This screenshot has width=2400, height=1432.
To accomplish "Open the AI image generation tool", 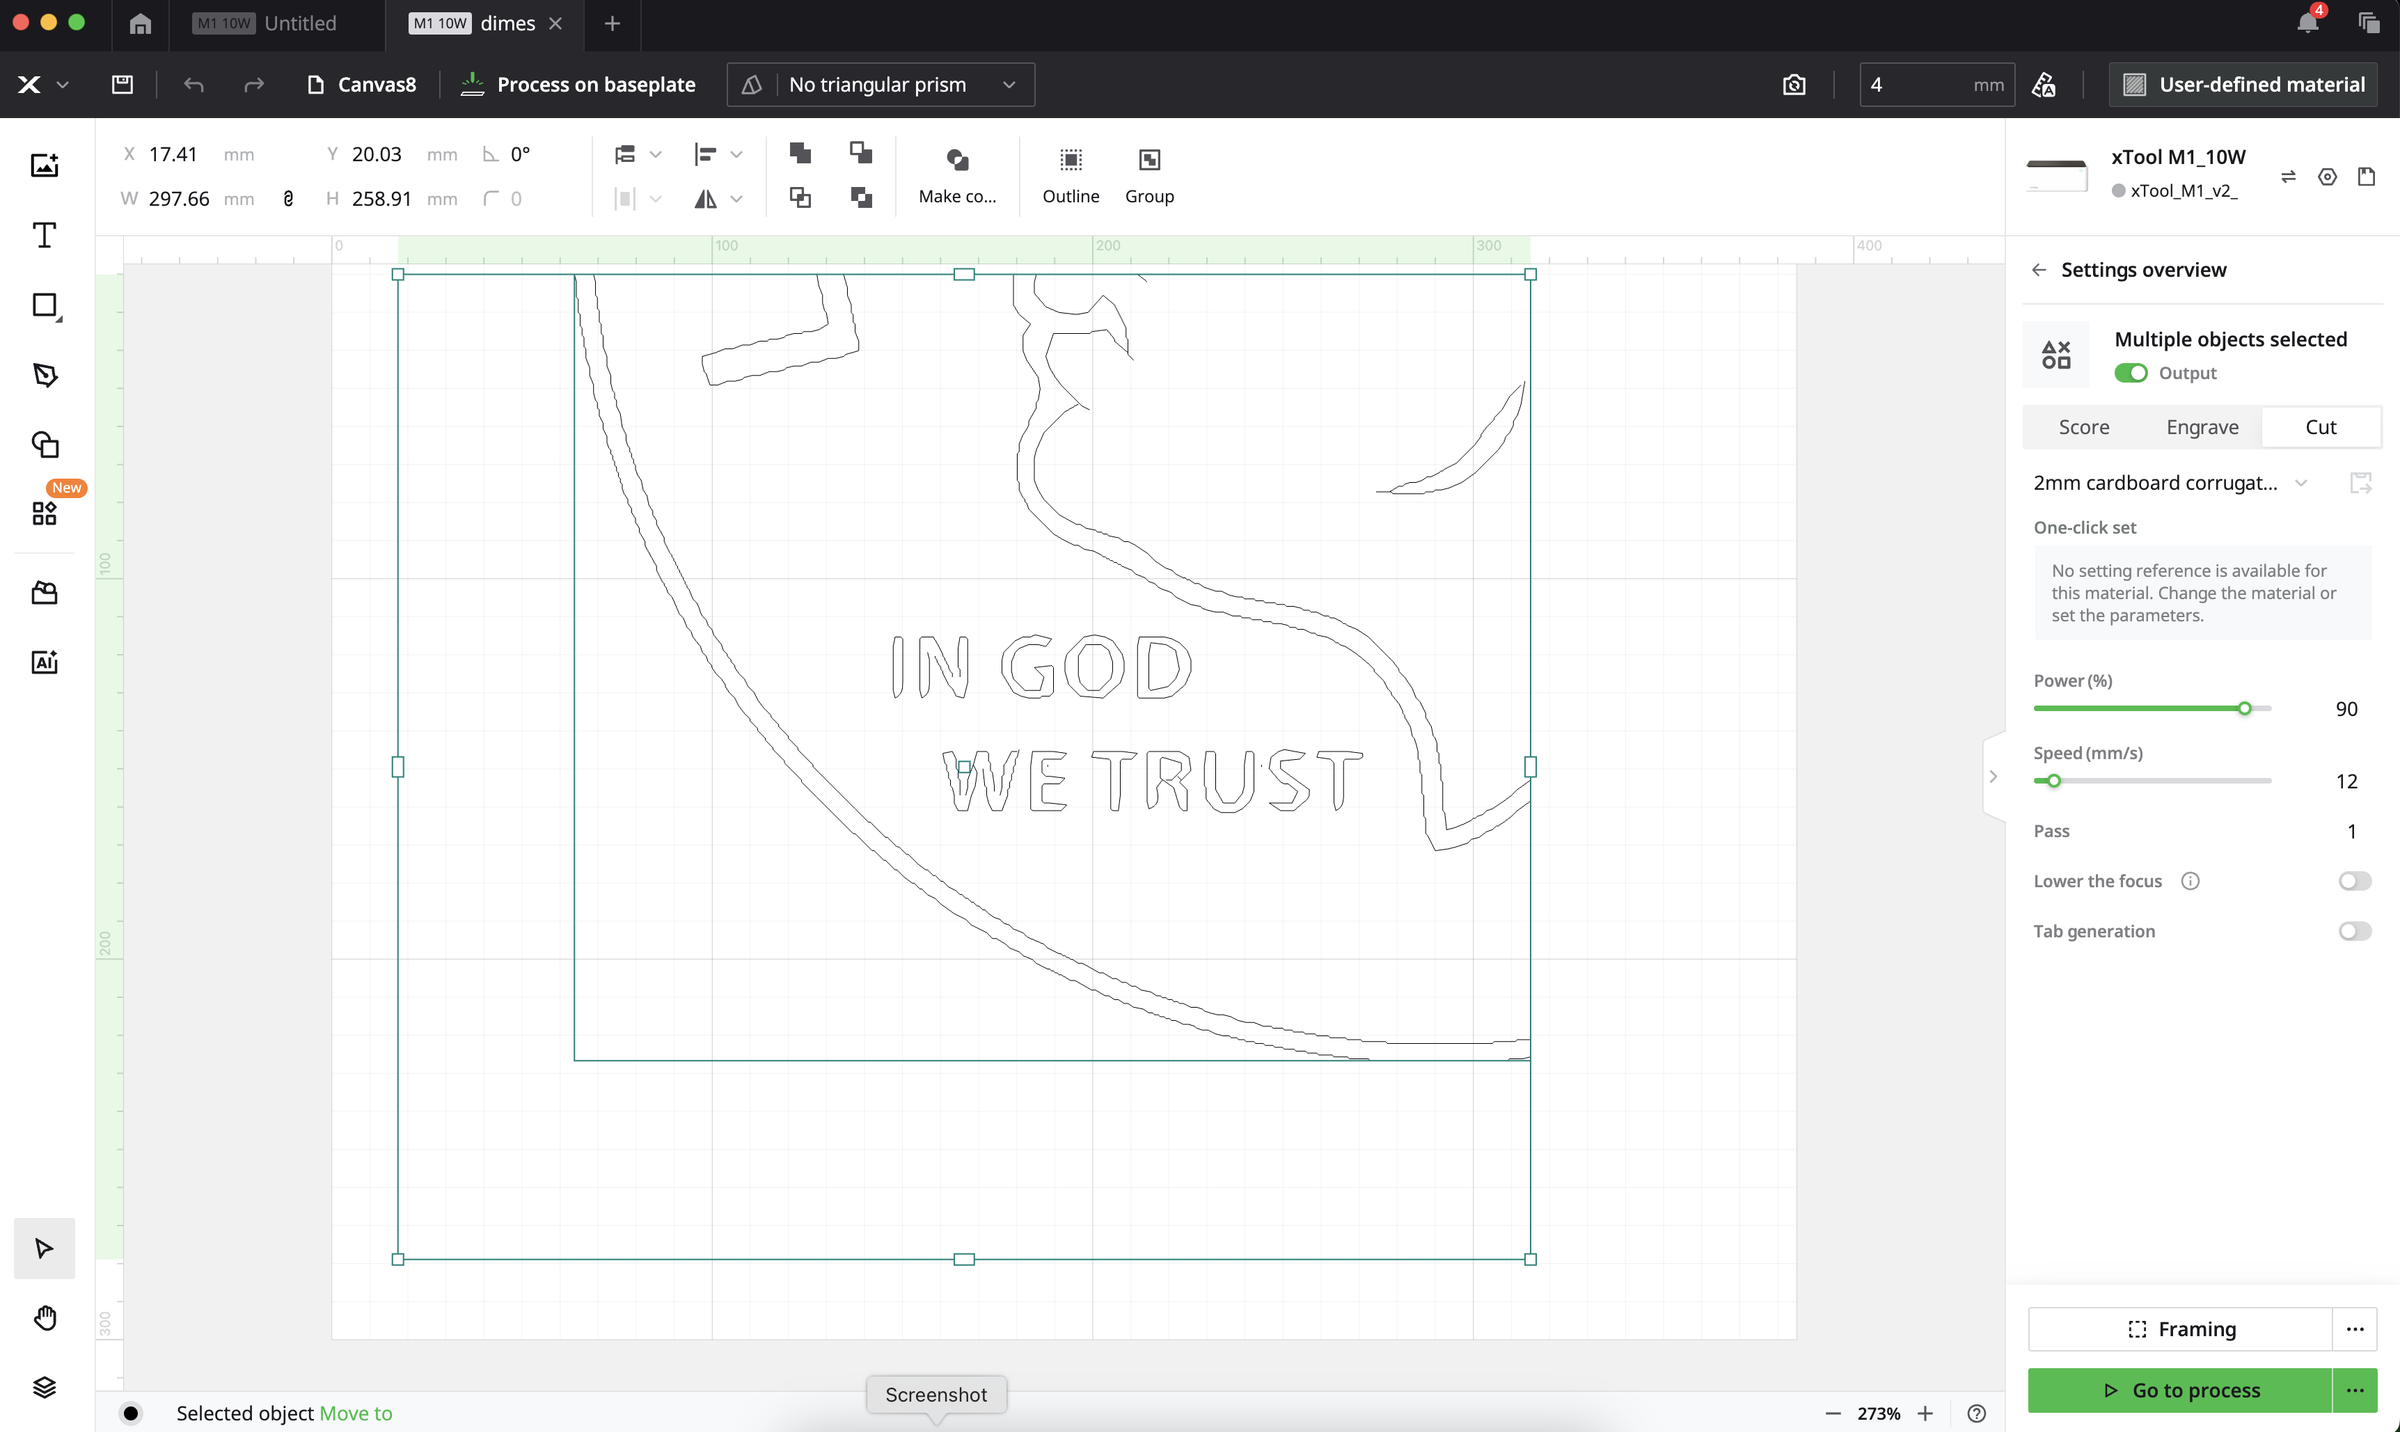I will (44, 662).
